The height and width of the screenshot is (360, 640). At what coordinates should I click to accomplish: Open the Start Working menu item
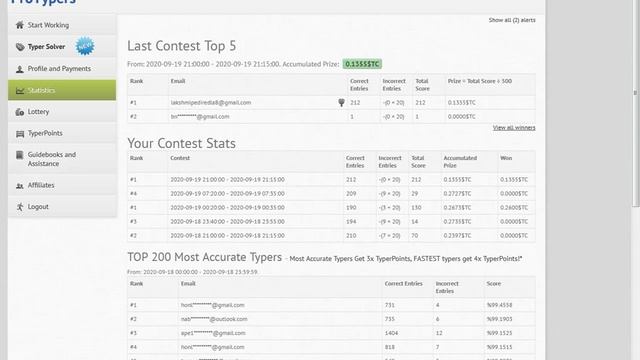click(62, 25)
